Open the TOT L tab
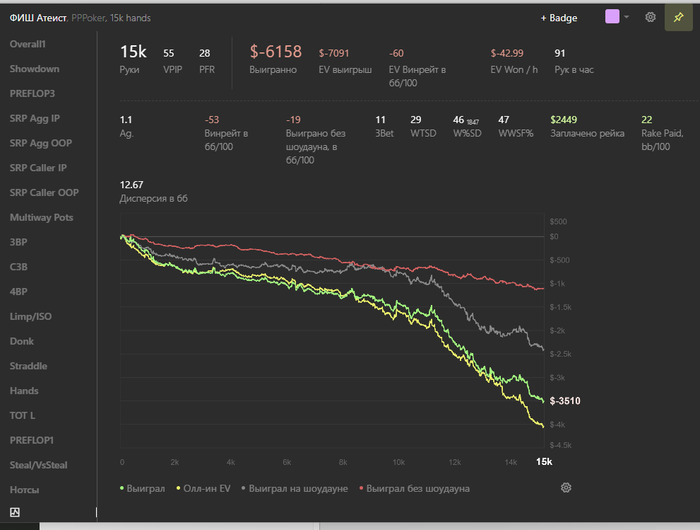Screen dimensions: 700x530 point(22,416)
